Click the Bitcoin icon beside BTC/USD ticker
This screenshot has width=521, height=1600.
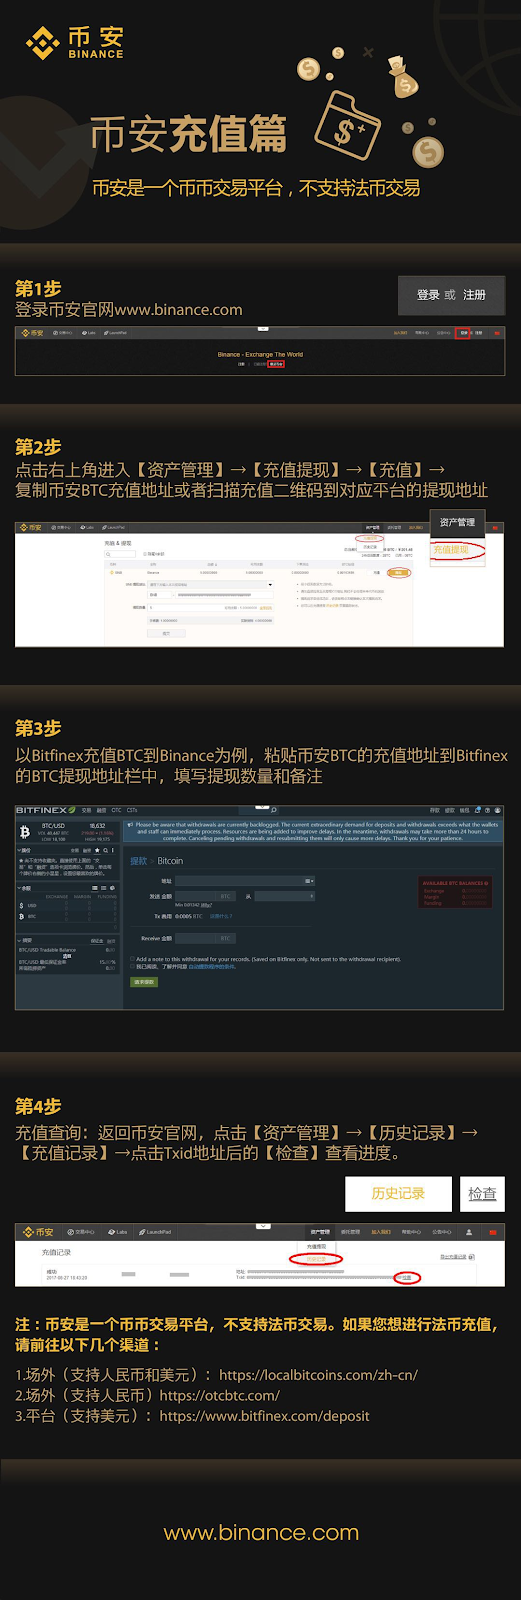pyautogui.click(x=25, y=831)
